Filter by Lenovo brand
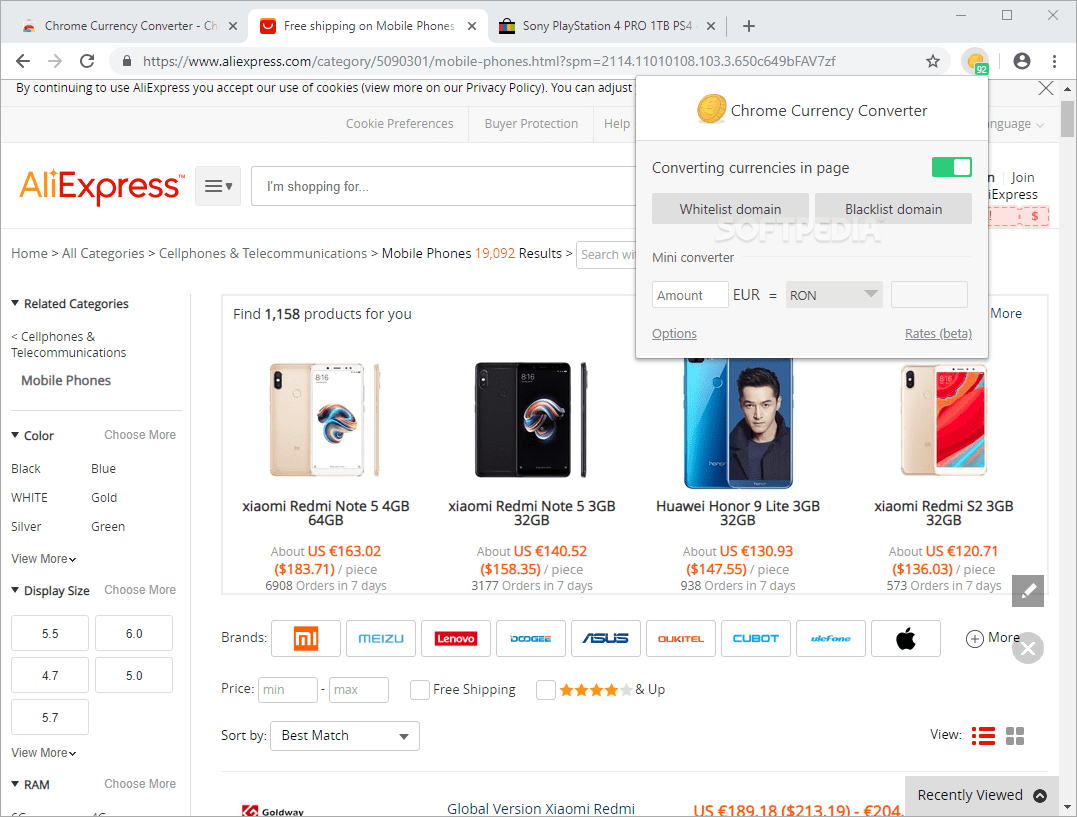Image resolution: width=1077 pixels, height=817 pixels. click(x=456, y=638)
